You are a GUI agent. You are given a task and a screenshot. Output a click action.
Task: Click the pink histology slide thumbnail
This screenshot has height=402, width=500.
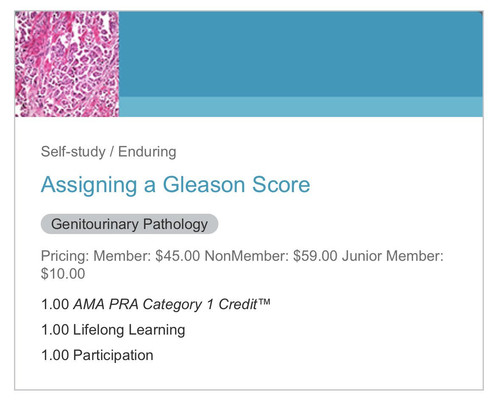coord(67,64)
